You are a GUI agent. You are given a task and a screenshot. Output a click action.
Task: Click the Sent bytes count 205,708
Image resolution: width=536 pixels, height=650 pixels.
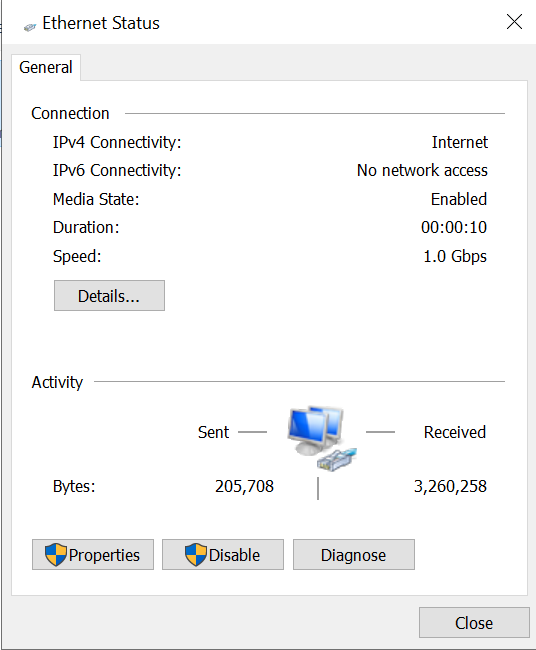(245, 486)
